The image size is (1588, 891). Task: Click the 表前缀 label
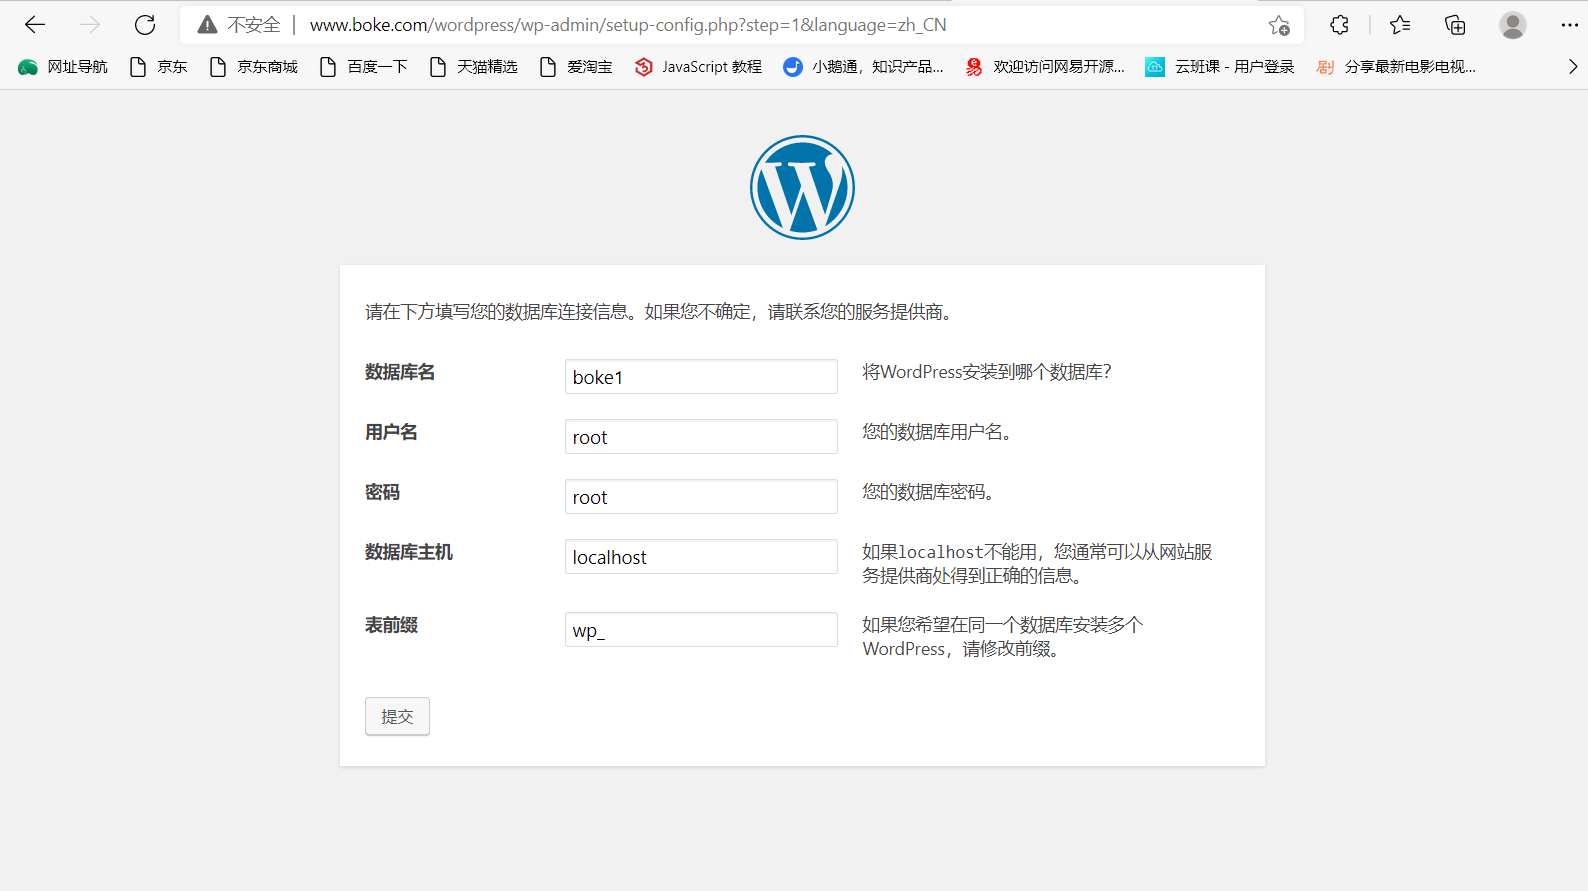[391, 625]
